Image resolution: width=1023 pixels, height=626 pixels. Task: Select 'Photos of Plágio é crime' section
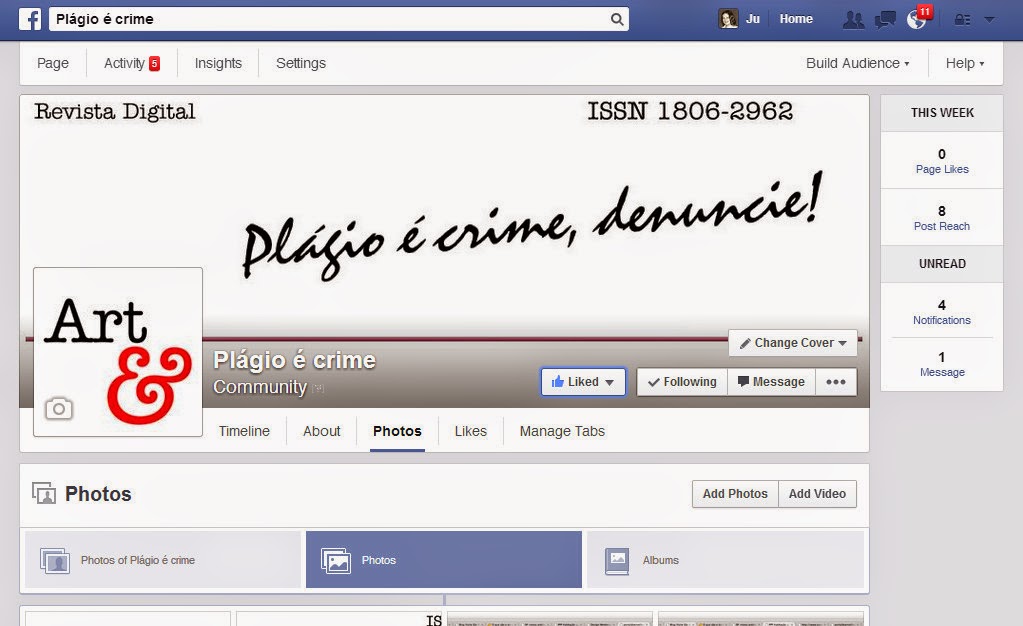point(162,559)
